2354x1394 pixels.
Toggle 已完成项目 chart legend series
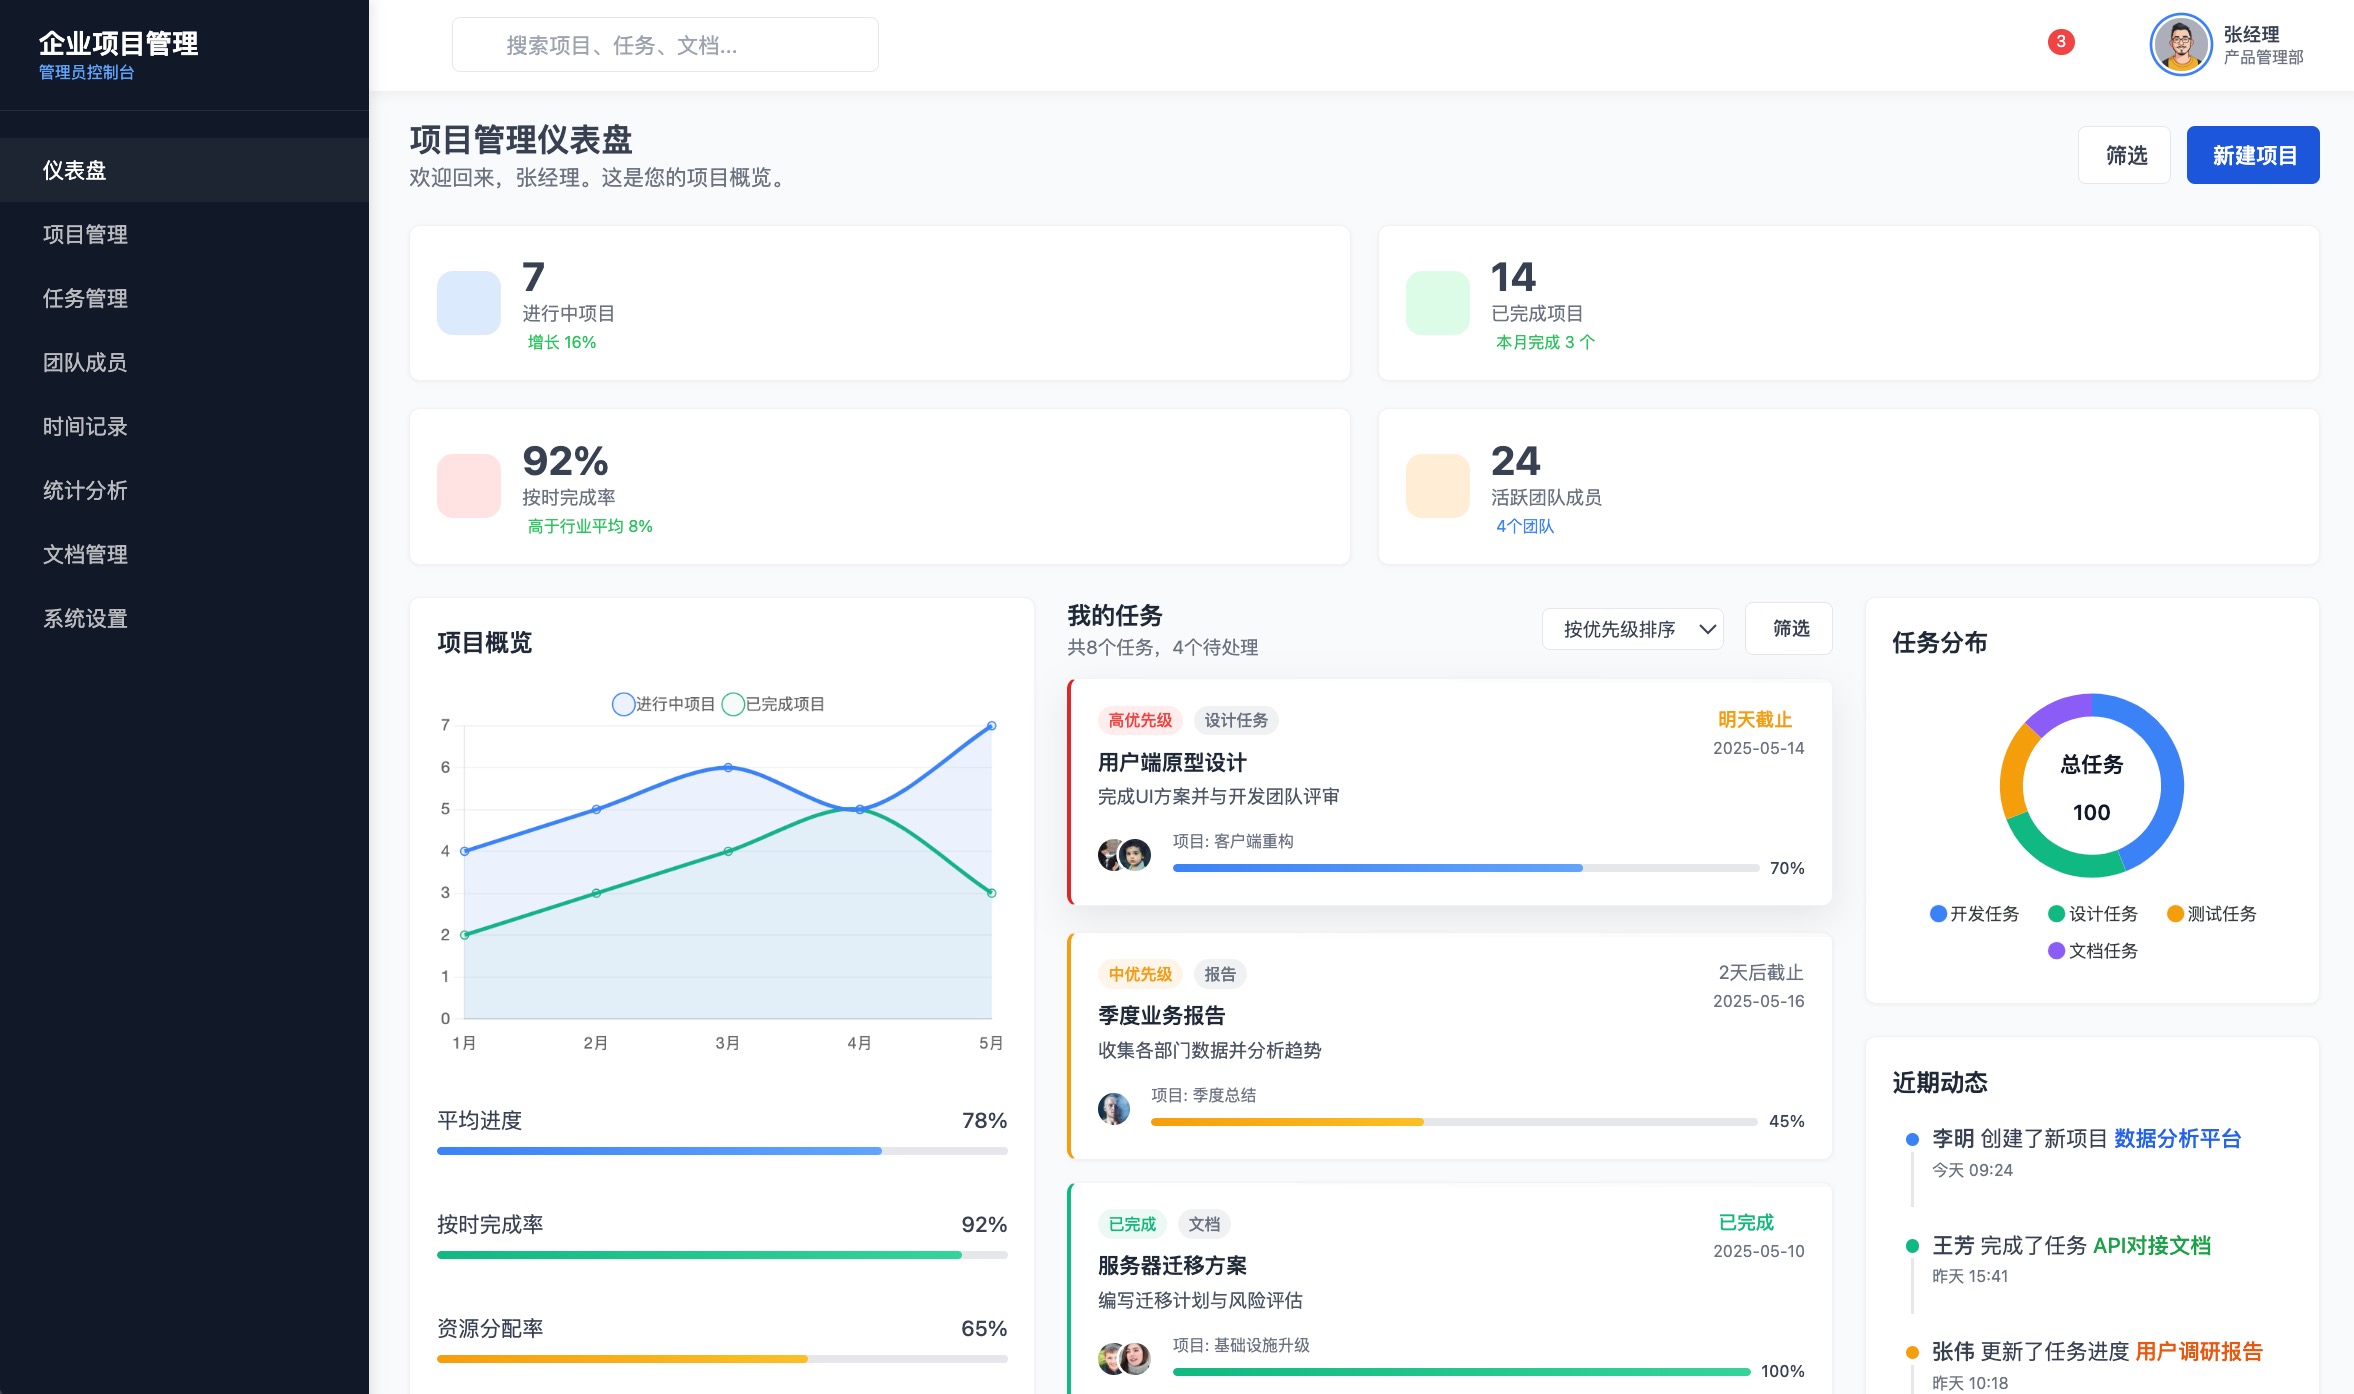pyautogui.click(x=773, y=704)
